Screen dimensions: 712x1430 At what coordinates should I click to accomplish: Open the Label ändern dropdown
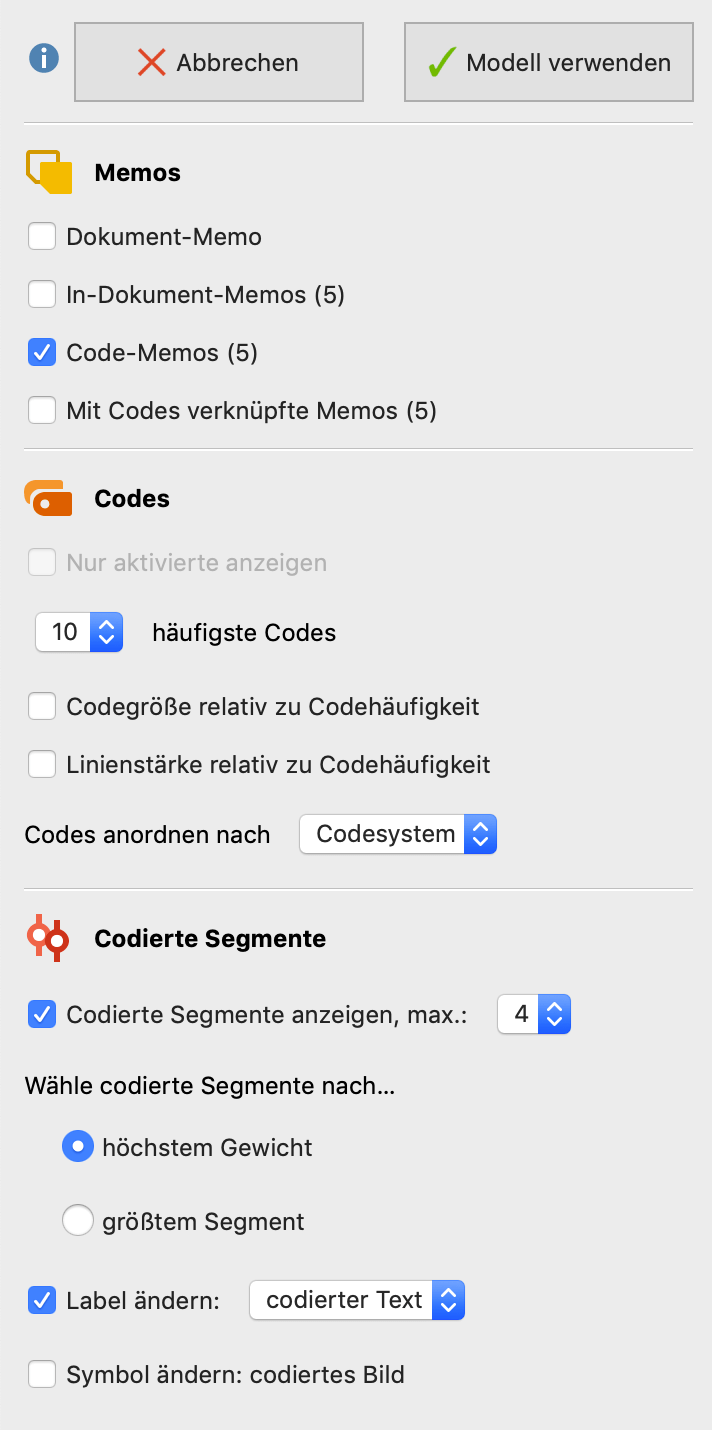click(357, 1300)
